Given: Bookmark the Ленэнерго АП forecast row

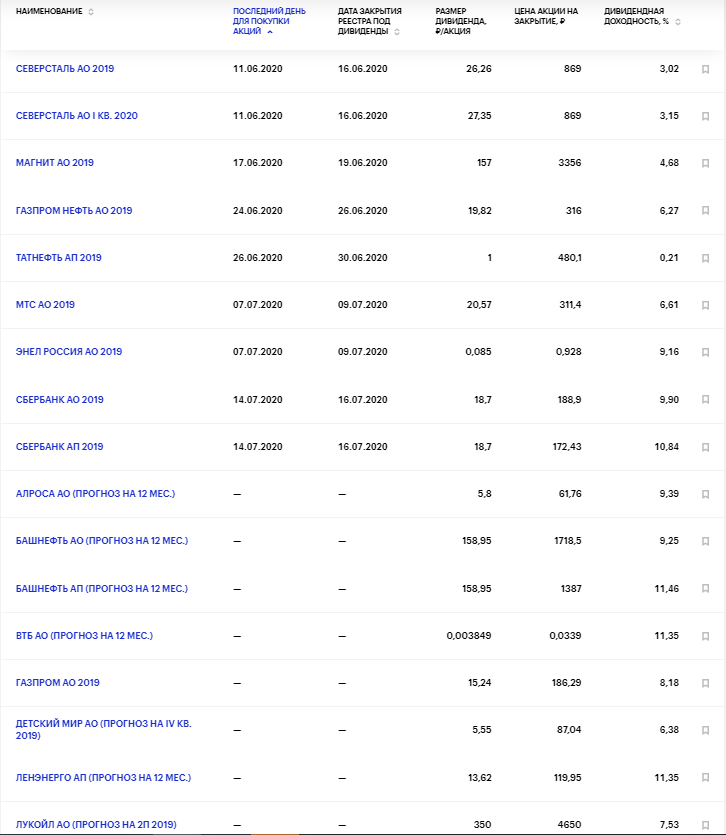Looking at the screenshot, I should [705, 777].
